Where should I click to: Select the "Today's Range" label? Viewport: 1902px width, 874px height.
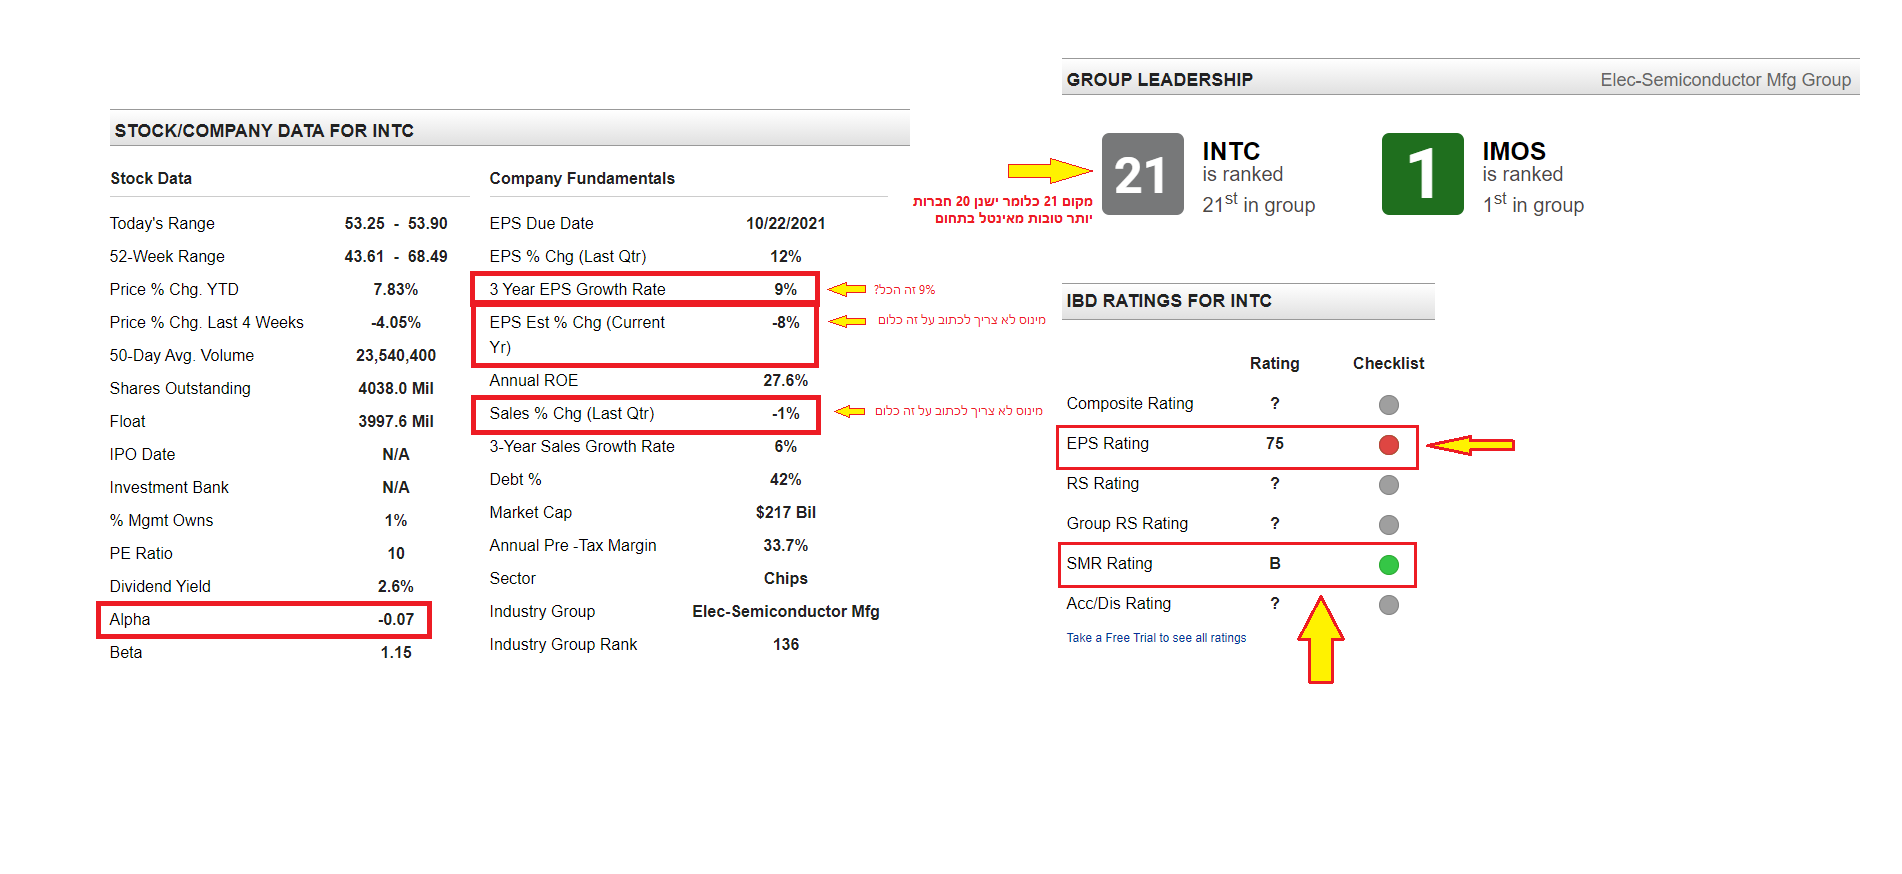pos(162,224)
